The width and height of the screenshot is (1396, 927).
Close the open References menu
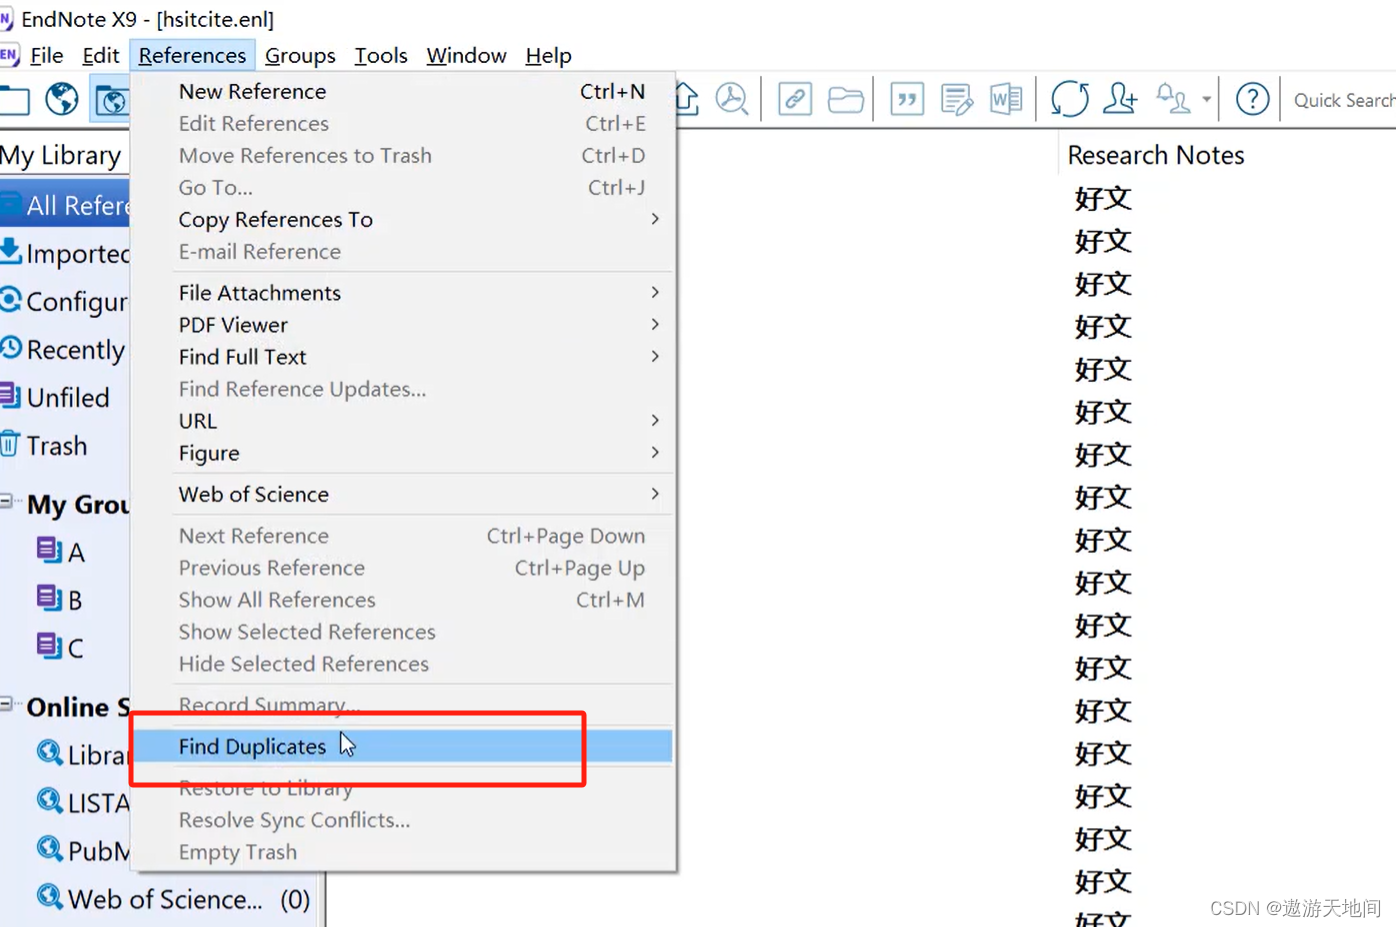[x=192, y=55]
